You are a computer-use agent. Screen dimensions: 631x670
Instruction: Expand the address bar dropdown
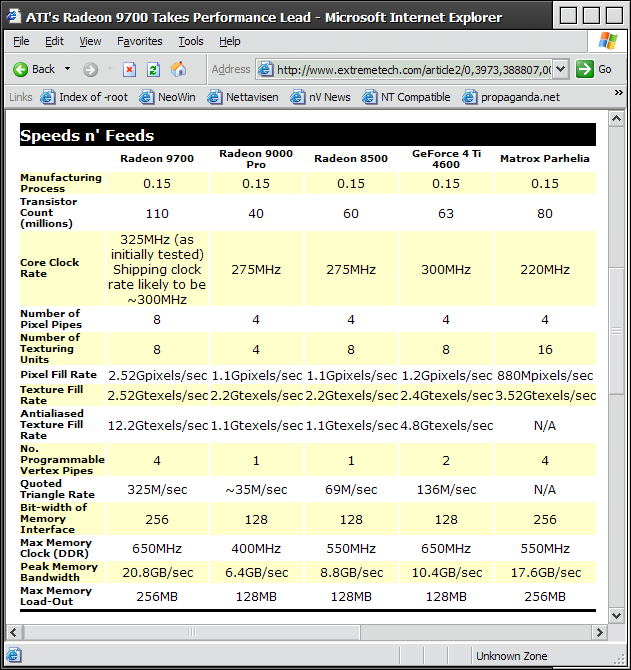click(x=561, y=69)
